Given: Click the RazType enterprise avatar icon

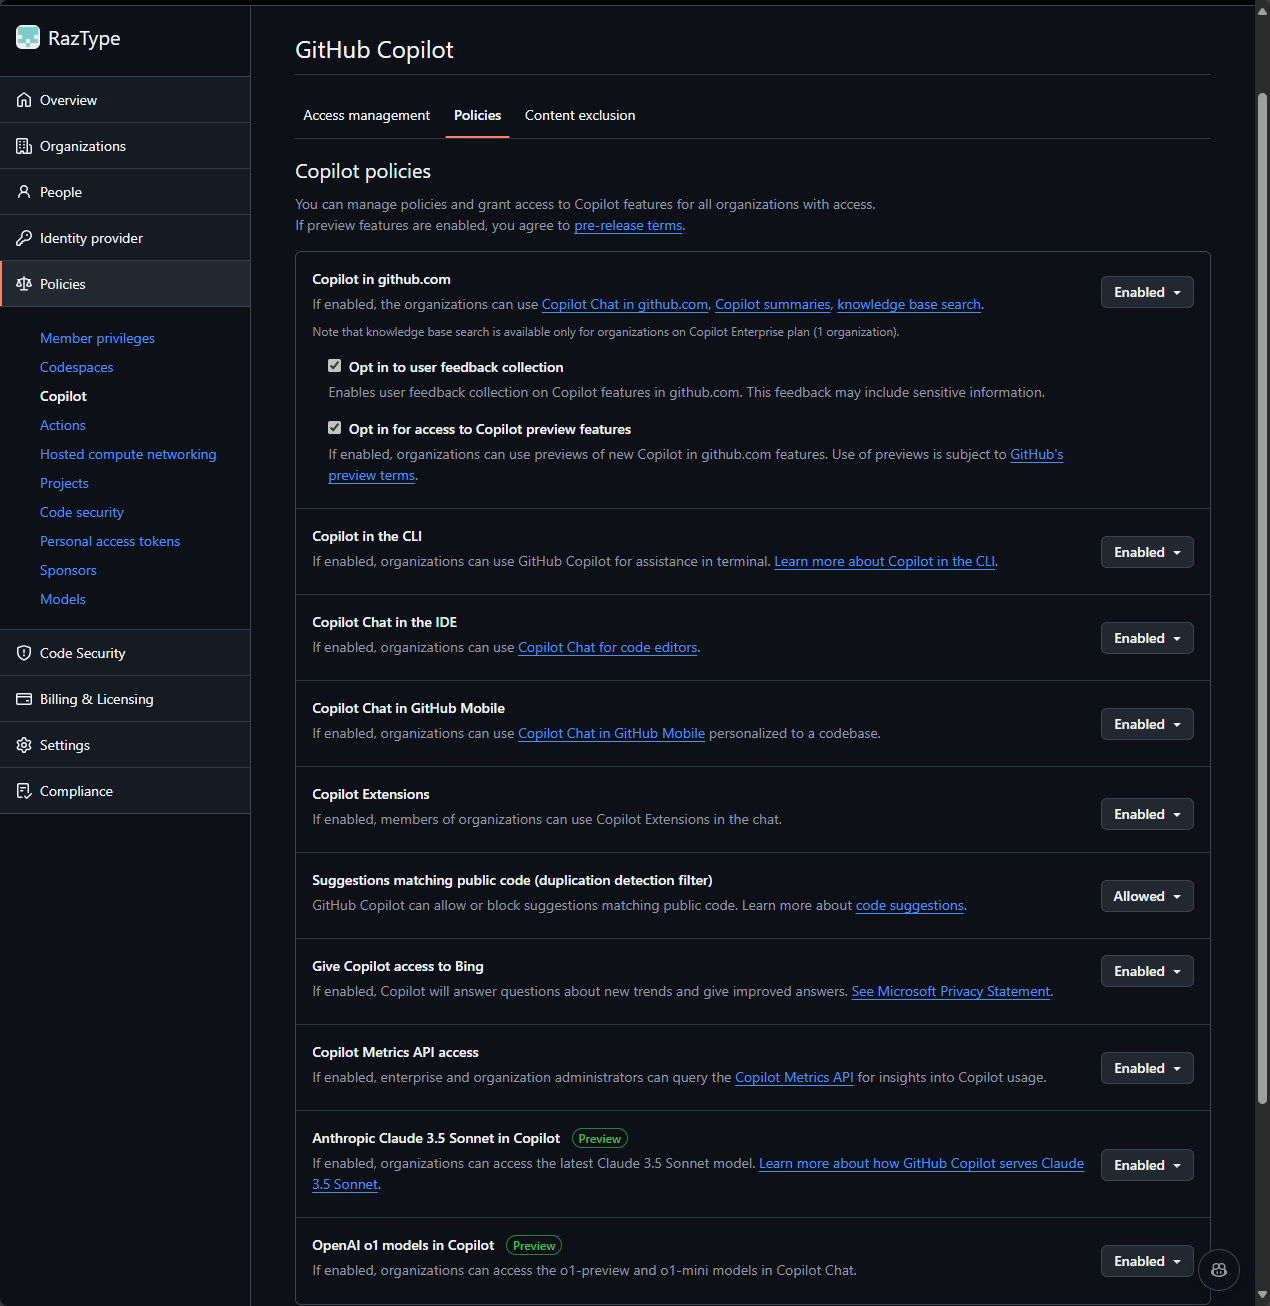Looking at the screenshot, I should (28, 38).
